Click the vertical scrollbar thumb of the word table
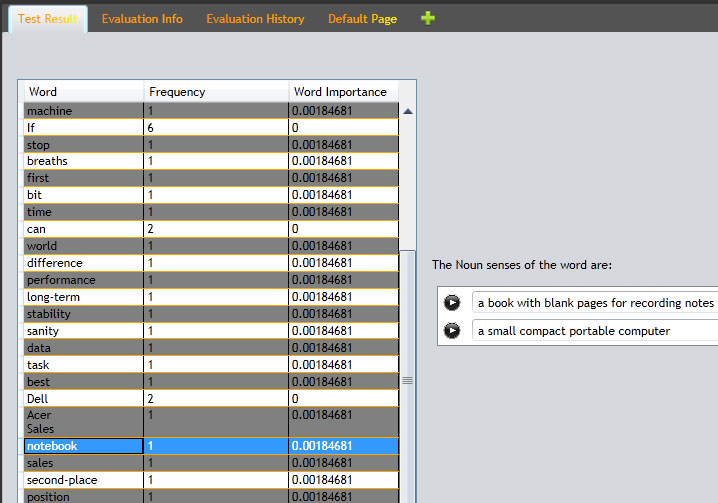This screenshot has width=718, height=503. (407, 380)
